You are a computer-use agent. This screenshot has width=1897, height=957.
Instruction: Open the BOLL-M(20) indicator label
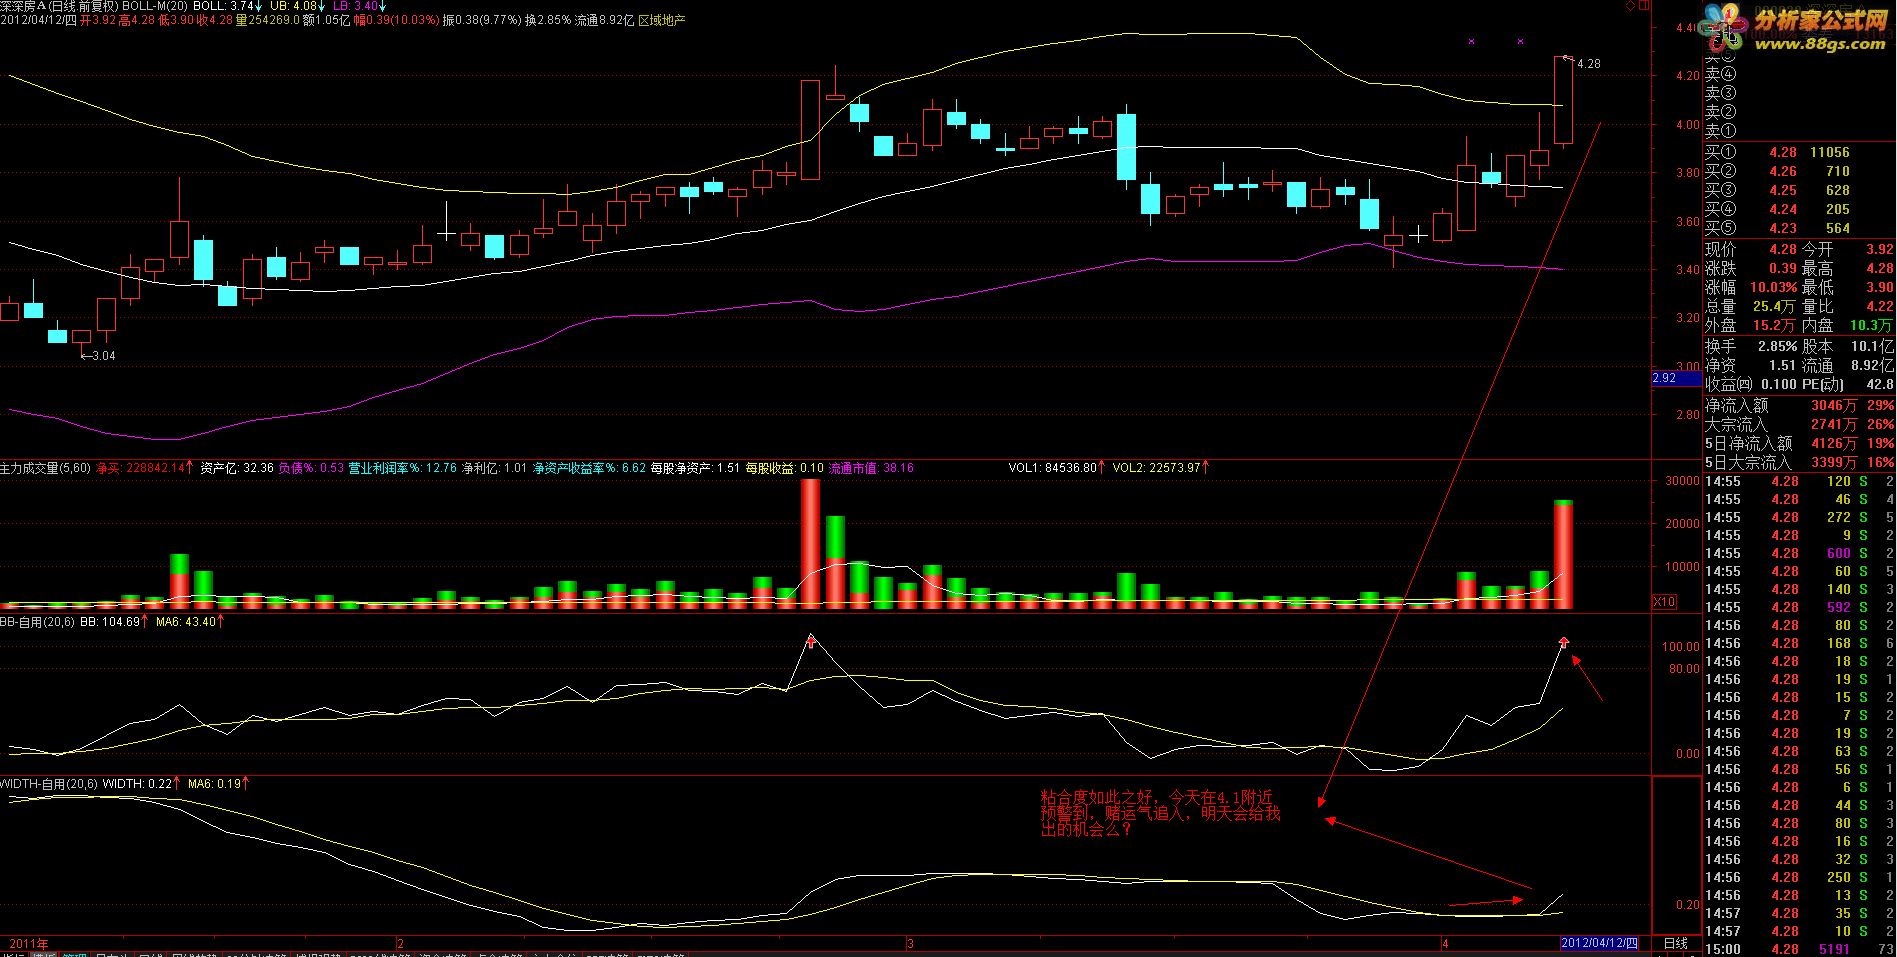pyautogui.click(x=155, y=6)
